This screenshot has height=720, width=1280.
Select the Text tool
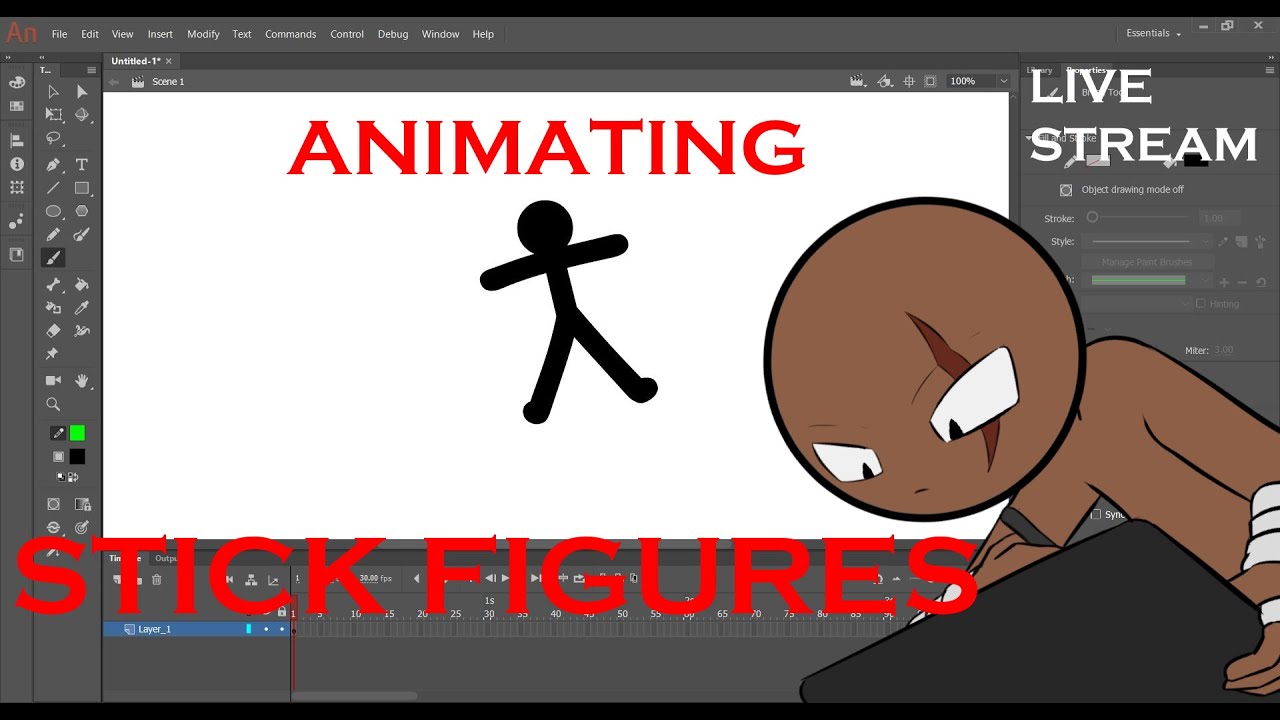tap(82, 164)
